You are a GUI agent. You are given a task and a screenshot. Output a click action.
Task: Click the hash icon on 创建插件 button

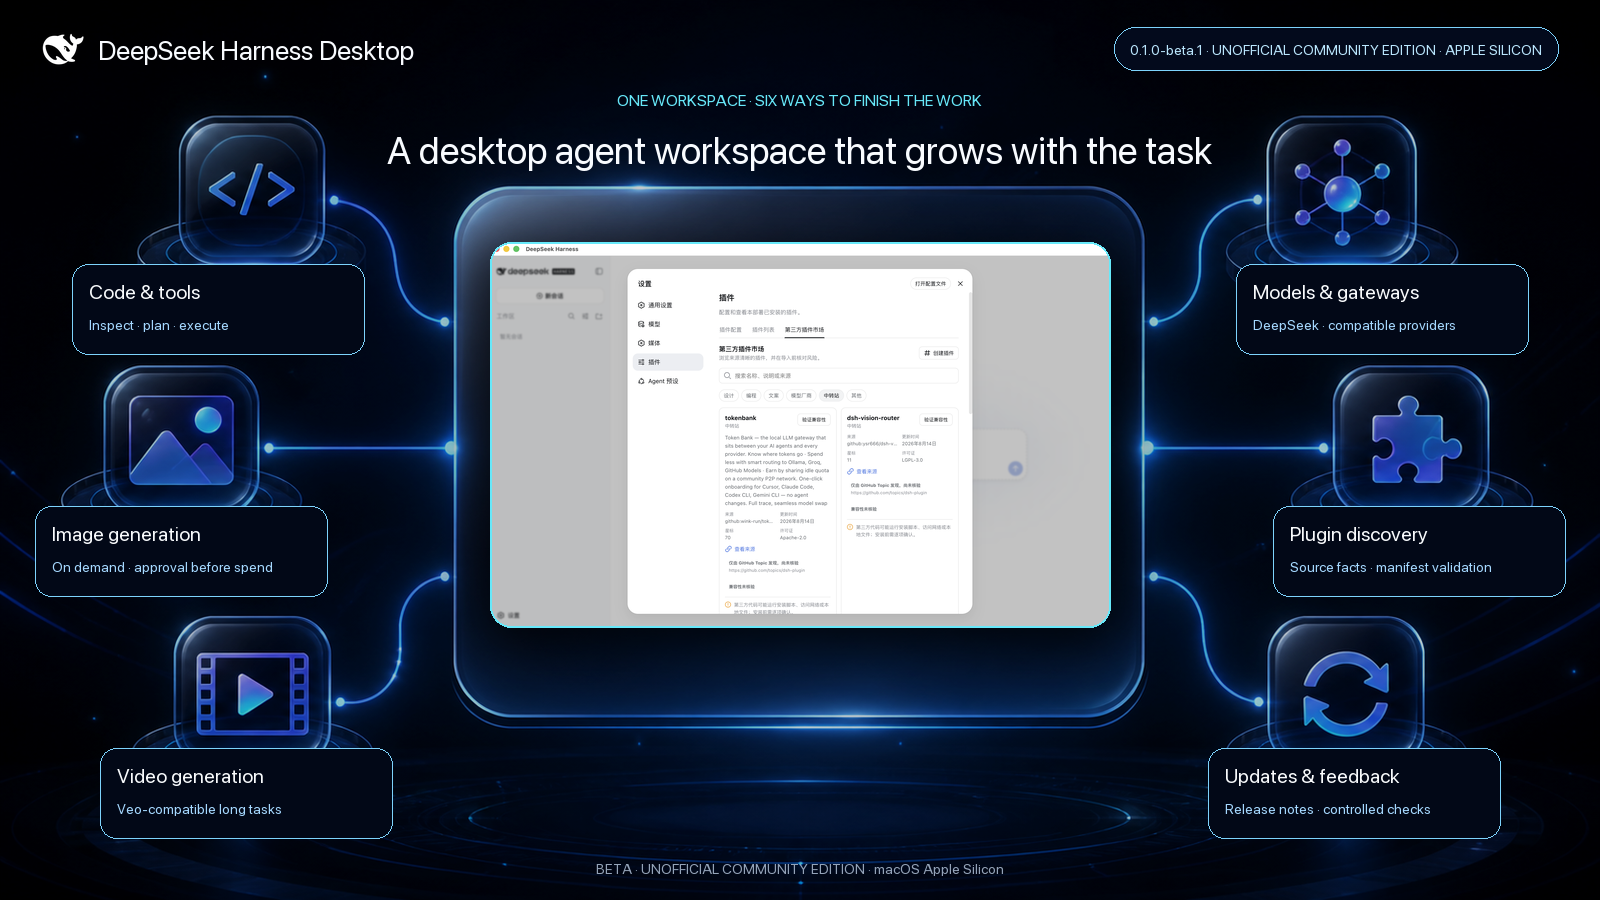(927, 353)
